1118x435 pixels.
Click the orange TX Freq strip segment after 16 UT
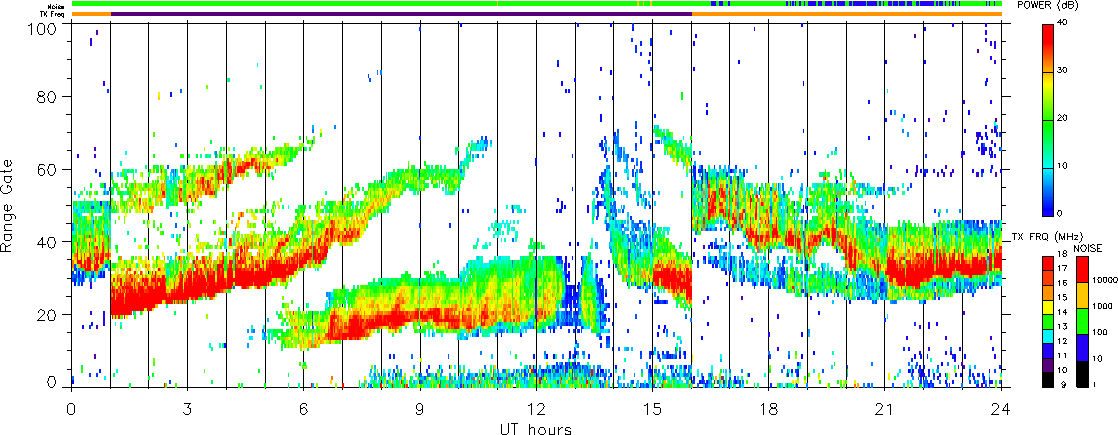(x=847, y=14)
